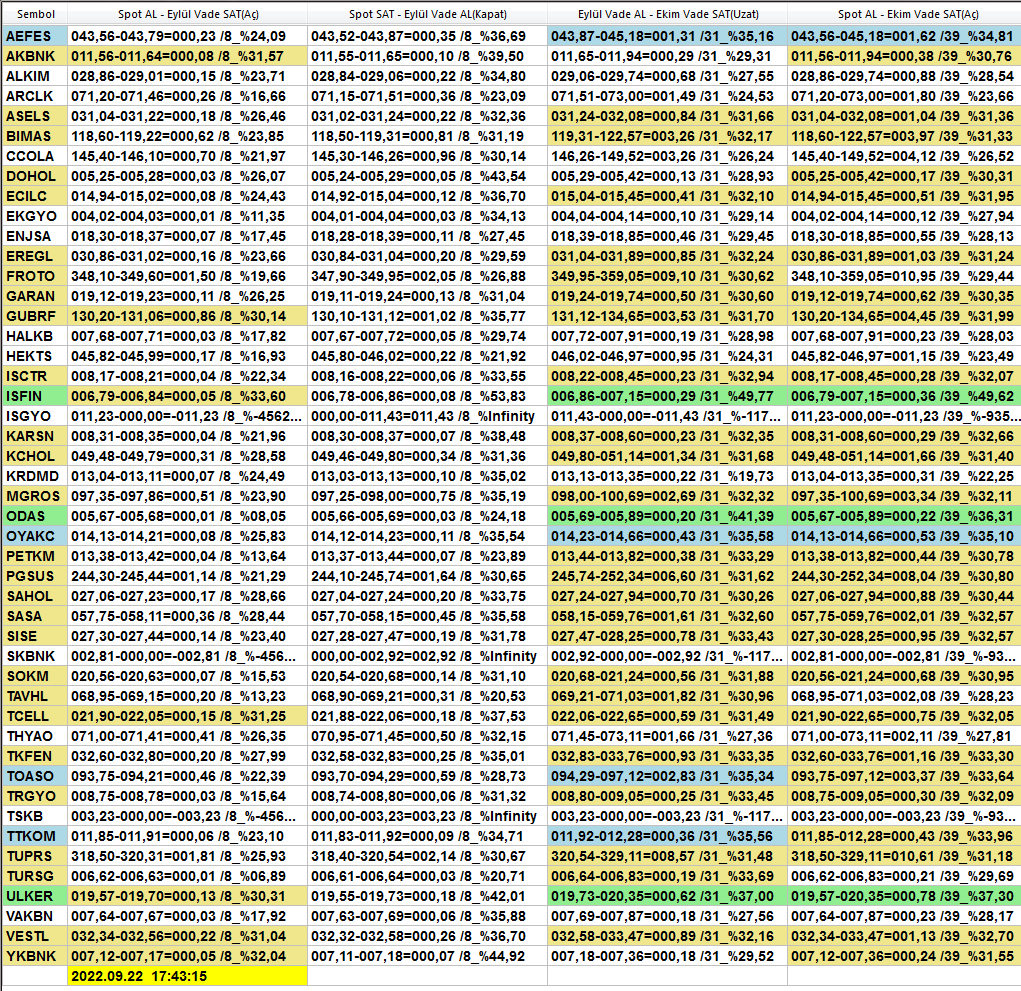1021x991 pixels.
Task: Click the GUBRF symbol cell
Action: tap(35, 316)
